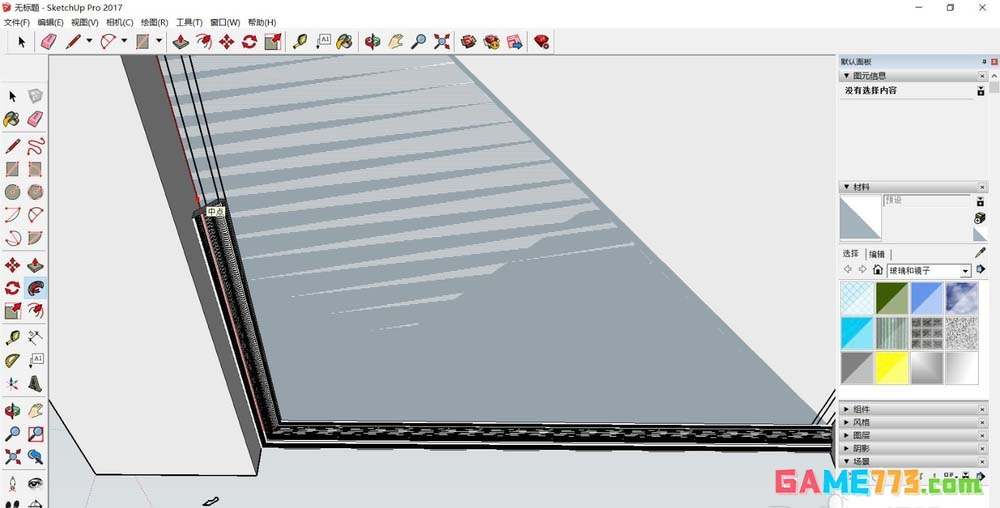Image resolution: width=1000 pixels, height=508 pixels.
Task: Pick the Polygon tool in the left palette
Action: point(36,192)
